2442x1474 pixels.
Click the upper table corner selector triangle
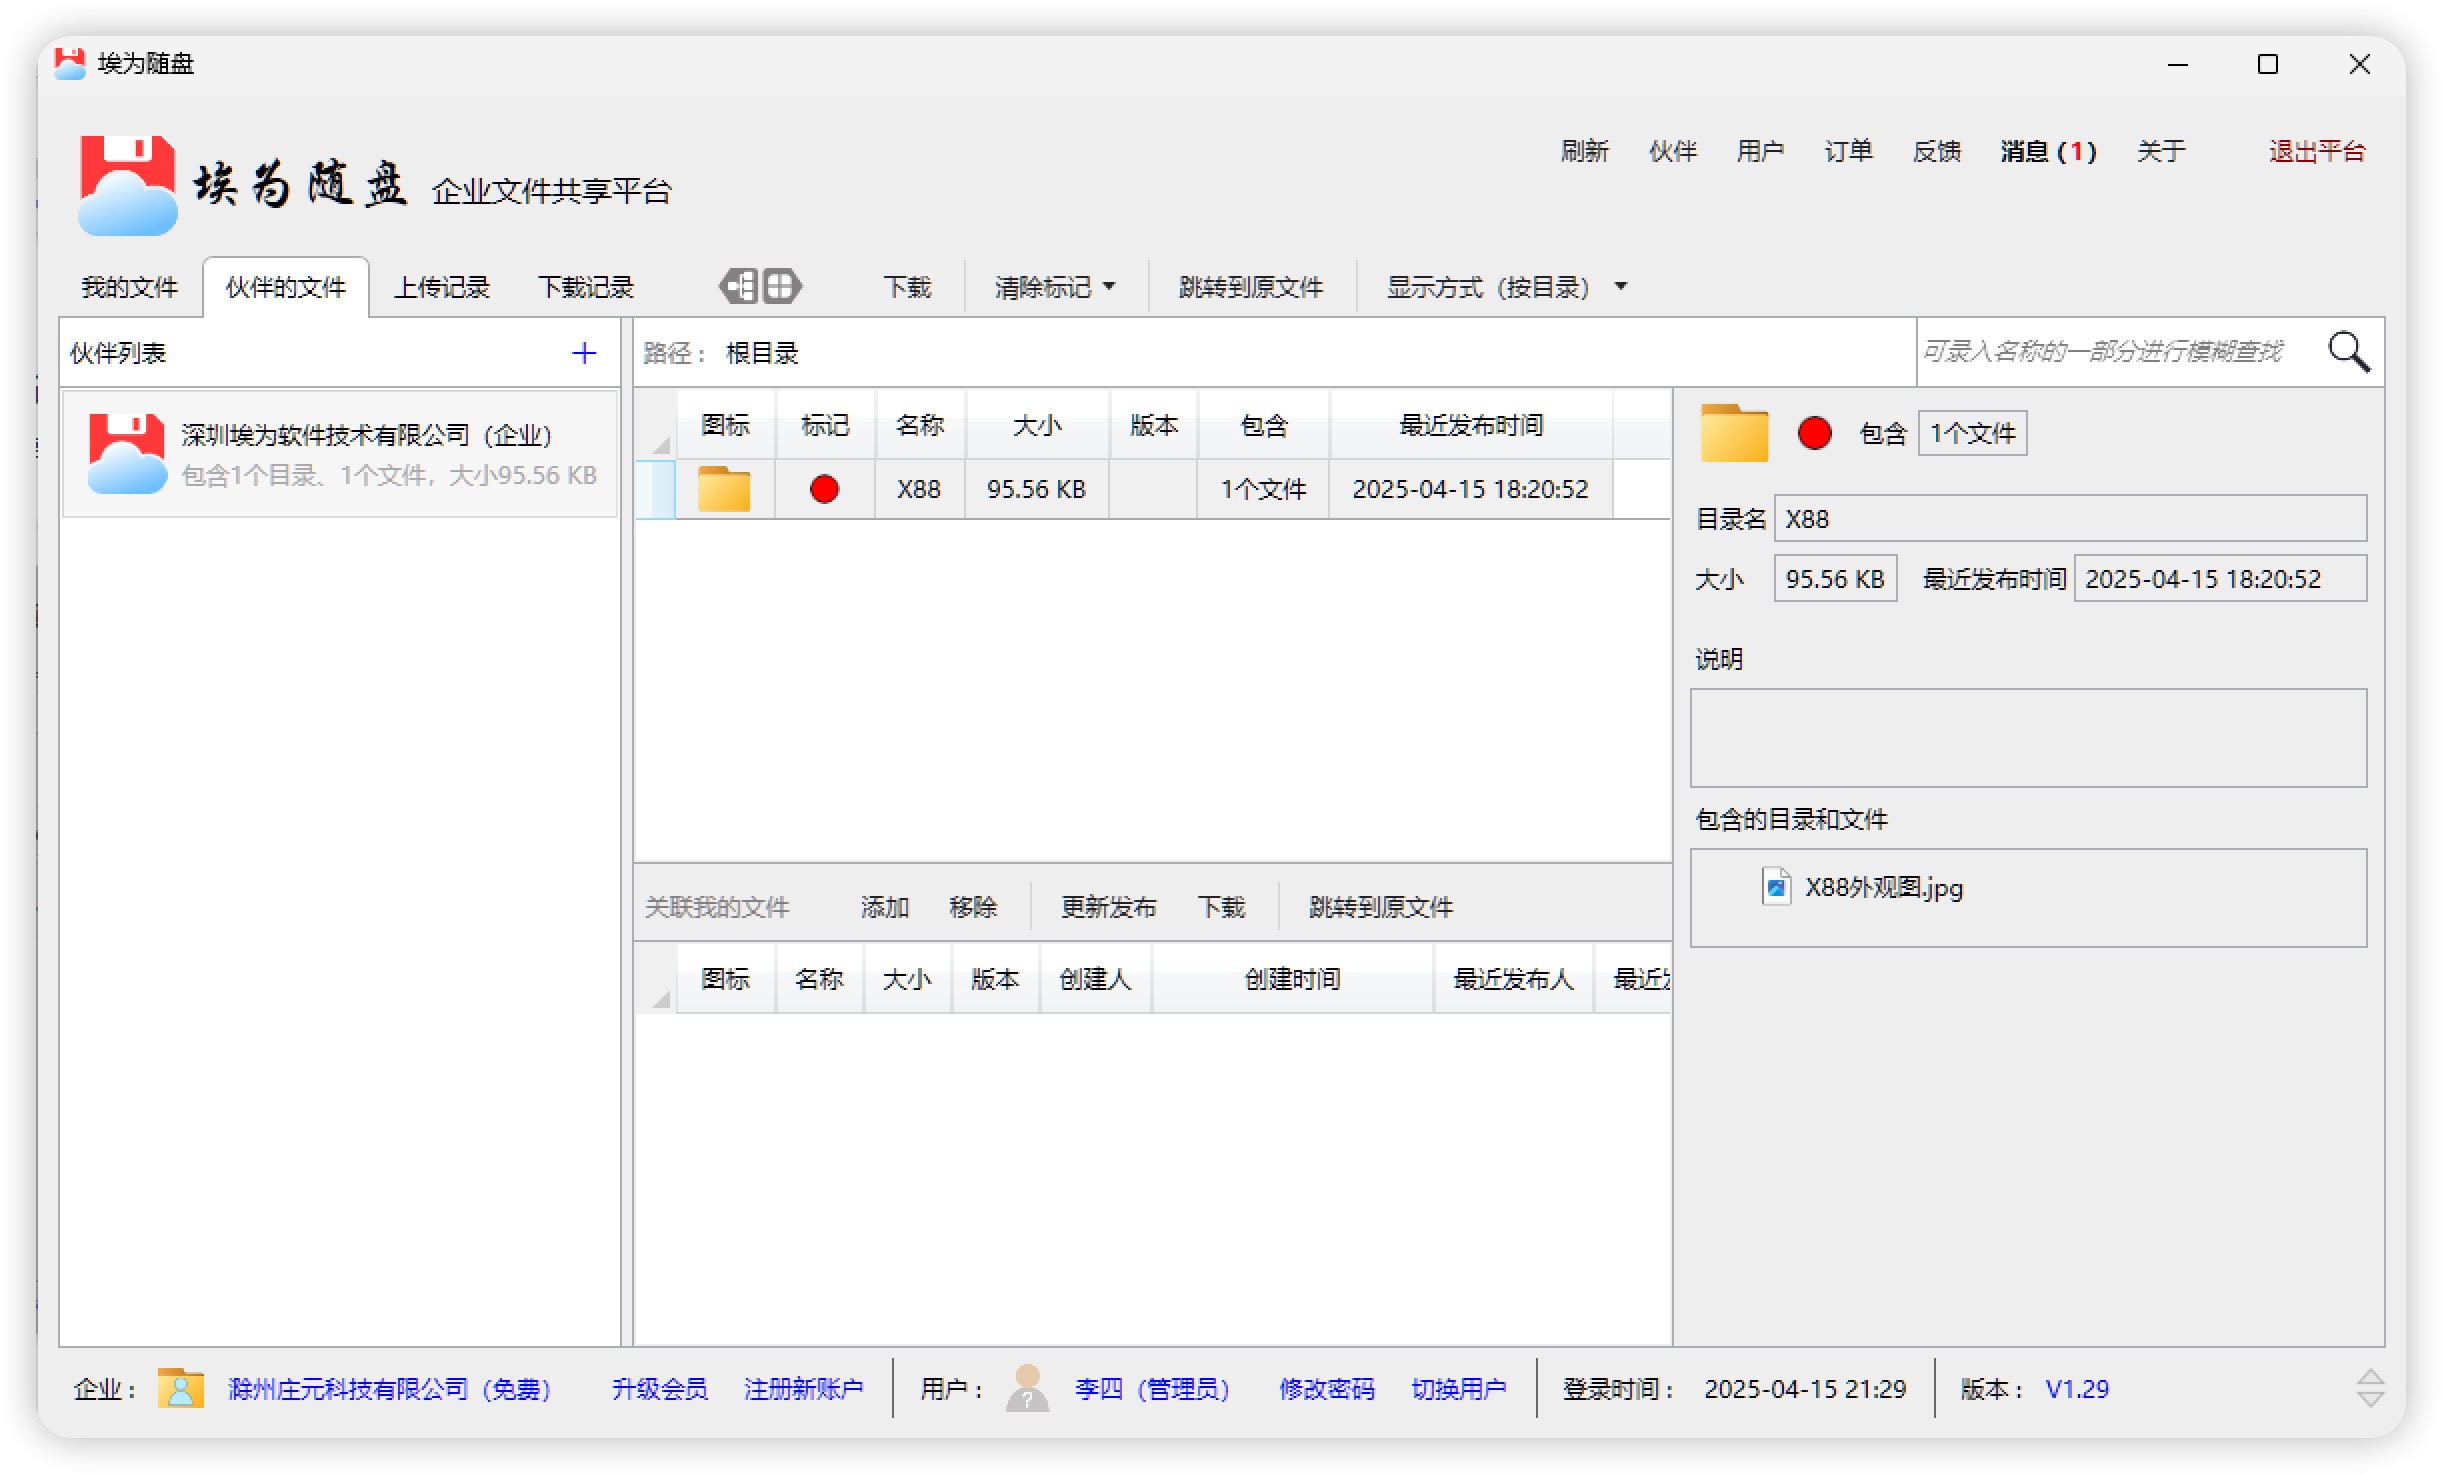660,444
